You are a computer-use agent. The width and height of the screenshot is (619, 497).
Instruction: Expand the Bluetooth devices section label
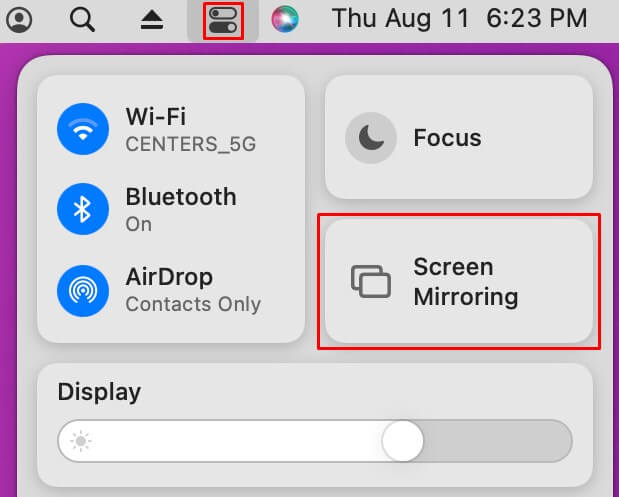181,209
